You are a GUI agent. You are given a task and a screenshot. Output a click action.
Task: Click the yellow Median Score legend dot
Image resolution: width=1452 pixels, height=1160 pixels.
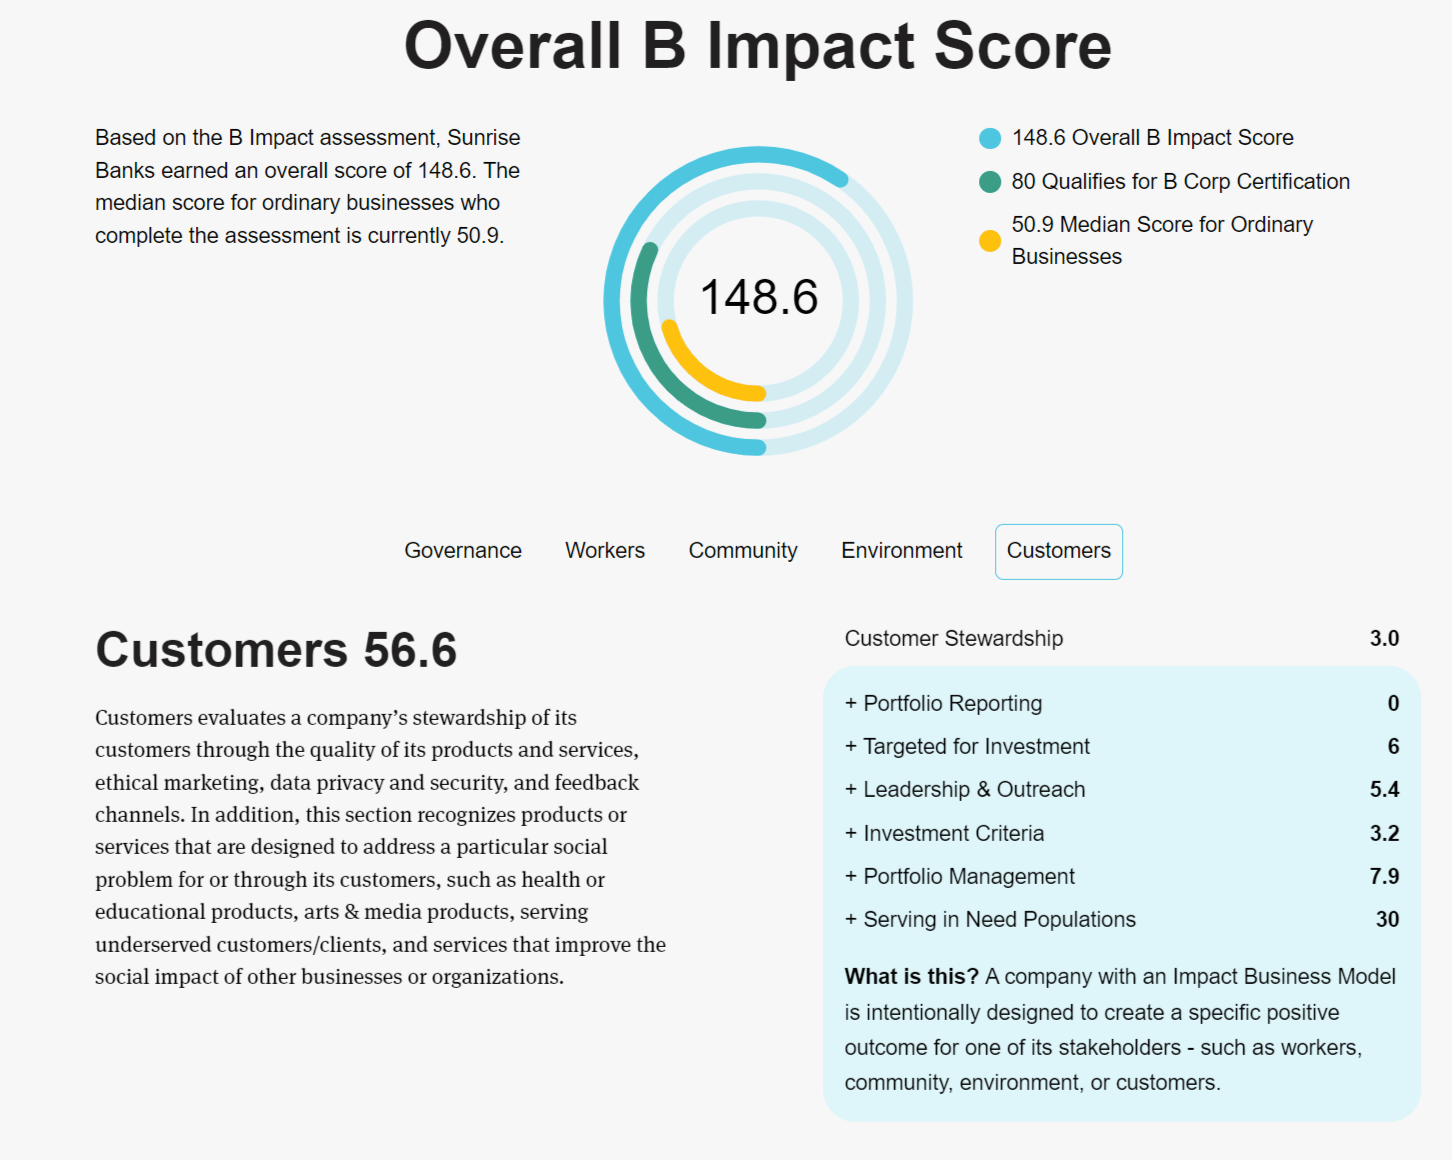990,240
